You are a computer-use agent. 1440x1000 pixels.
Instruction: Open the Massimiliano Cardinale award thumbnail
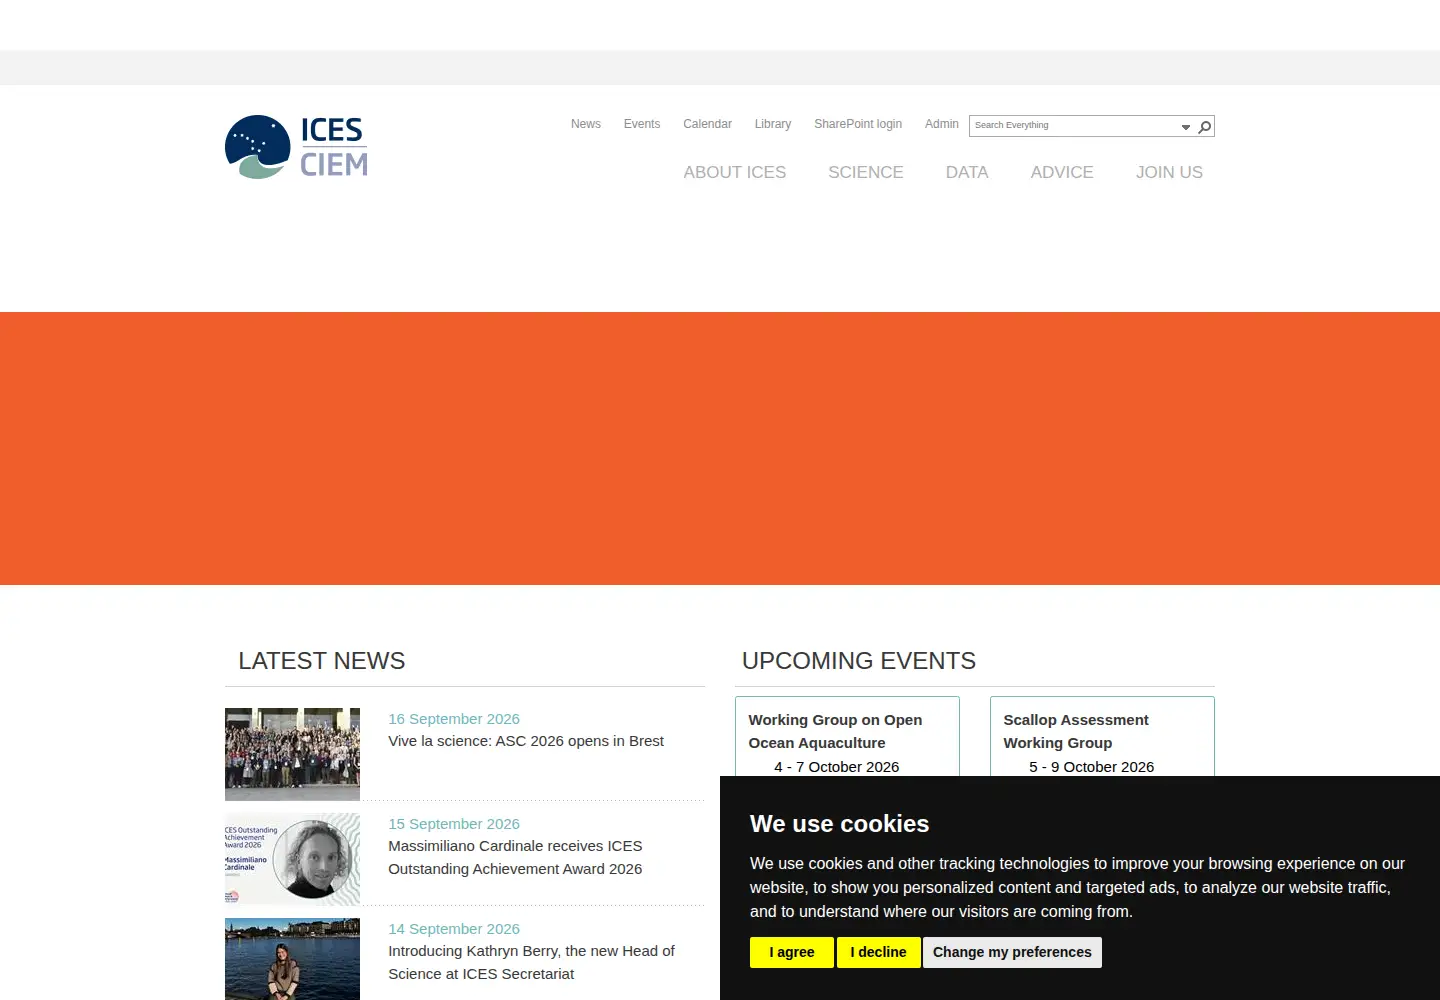pyautogui.click(x=292, y=859)
